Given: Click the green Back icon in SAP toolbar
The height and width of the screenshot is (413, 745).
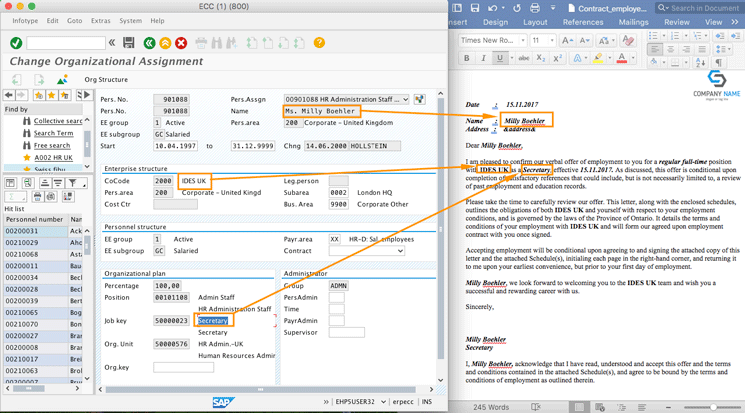Looking at the screenshot, I should [x=149, y=43].
